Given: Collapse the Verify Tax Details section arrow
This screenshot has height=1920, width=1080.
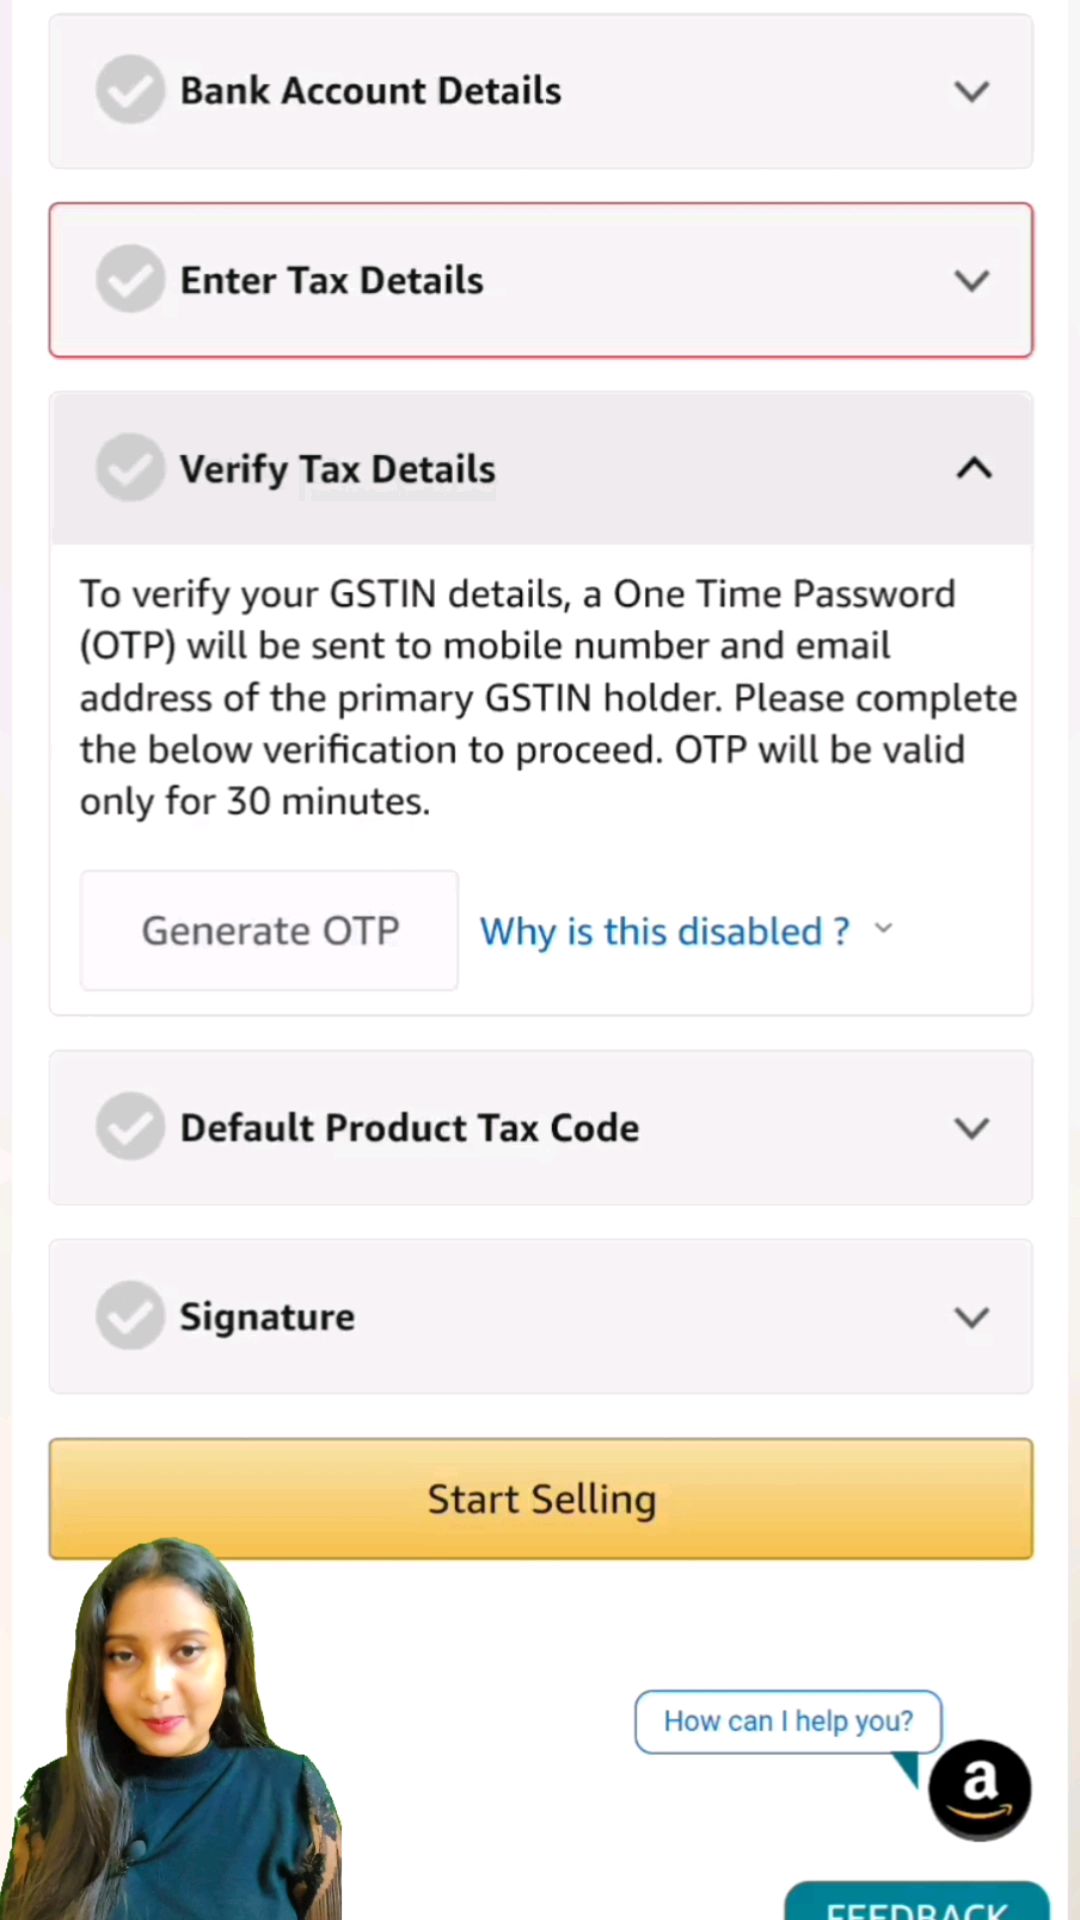Looking at the screenshot, I should [x=974, y=468].
